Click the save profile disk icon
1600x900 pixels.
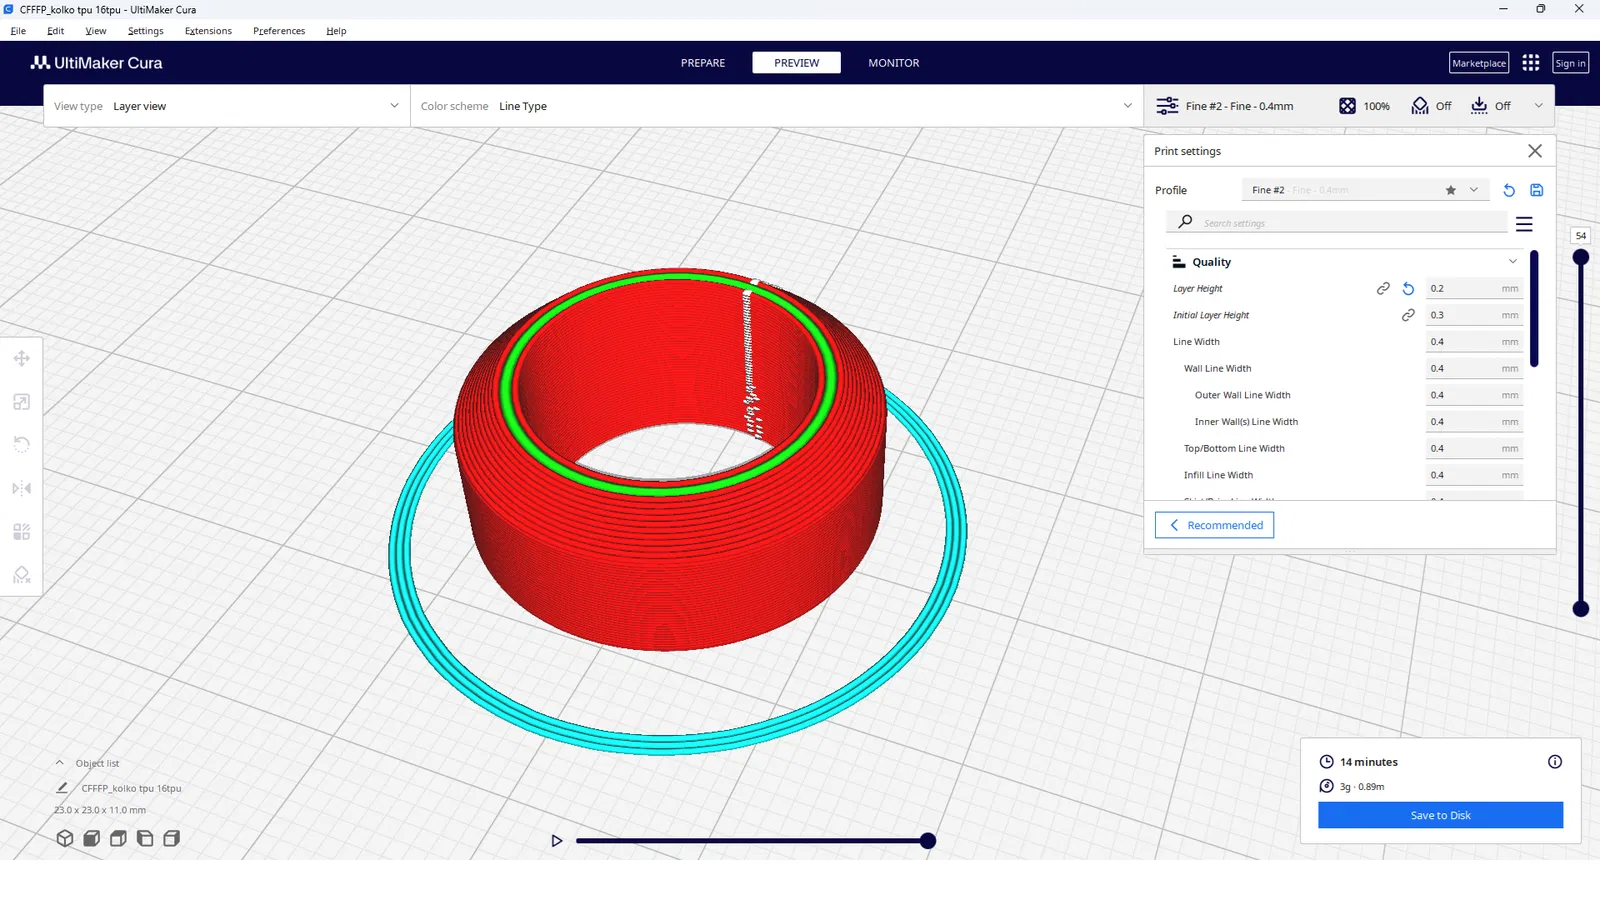(1537, 190)
